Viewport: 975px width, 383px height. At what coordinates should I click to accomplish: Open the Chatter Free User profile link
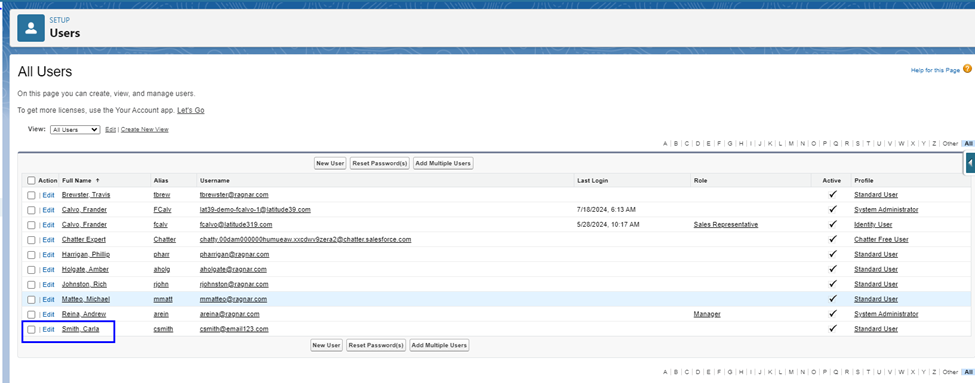click(x=881, y=239)
